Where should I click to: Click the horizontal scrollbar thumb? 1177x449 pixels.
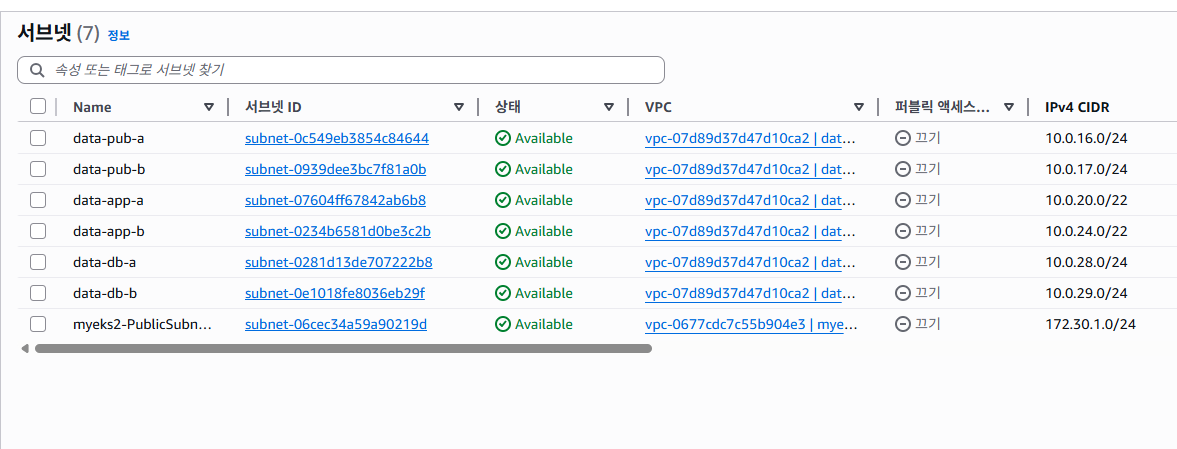click(x=343, y=348)
